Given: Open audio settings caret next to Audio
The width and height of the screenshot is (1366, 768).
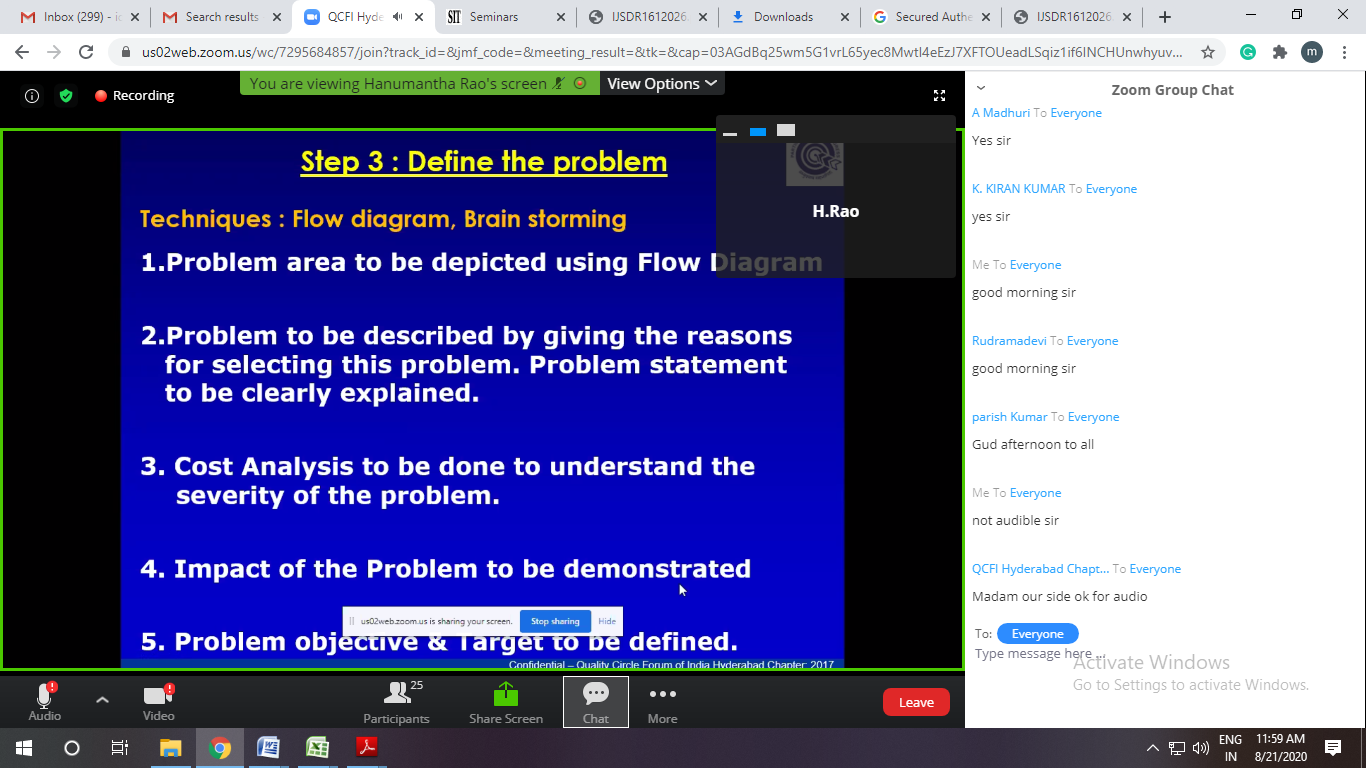Looking at the screenshot, I should [x=102, y=699].
